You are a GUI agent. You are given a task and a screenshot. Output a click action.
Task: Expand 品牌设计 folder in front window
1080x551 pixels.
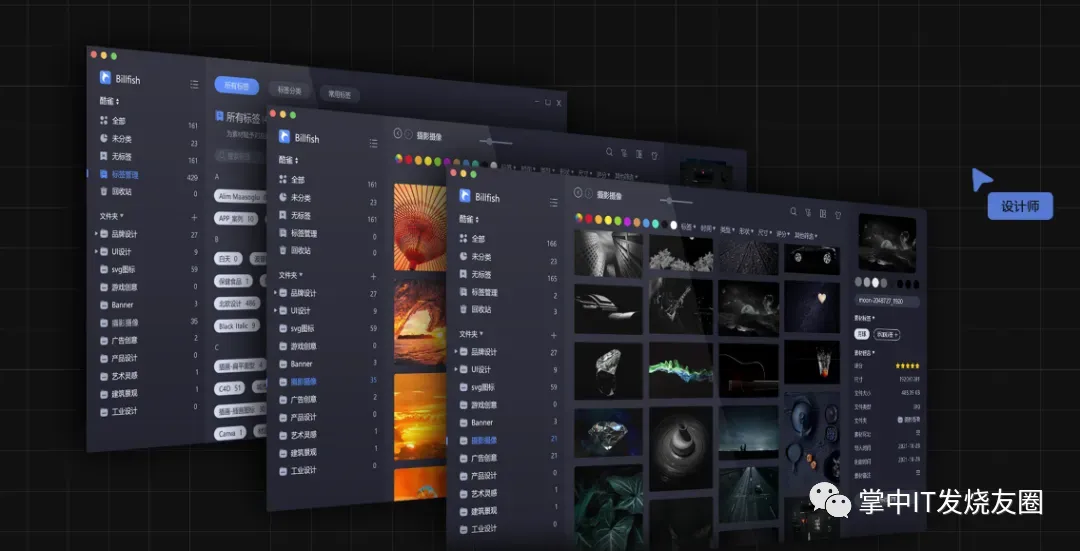[x=455, y=351]
